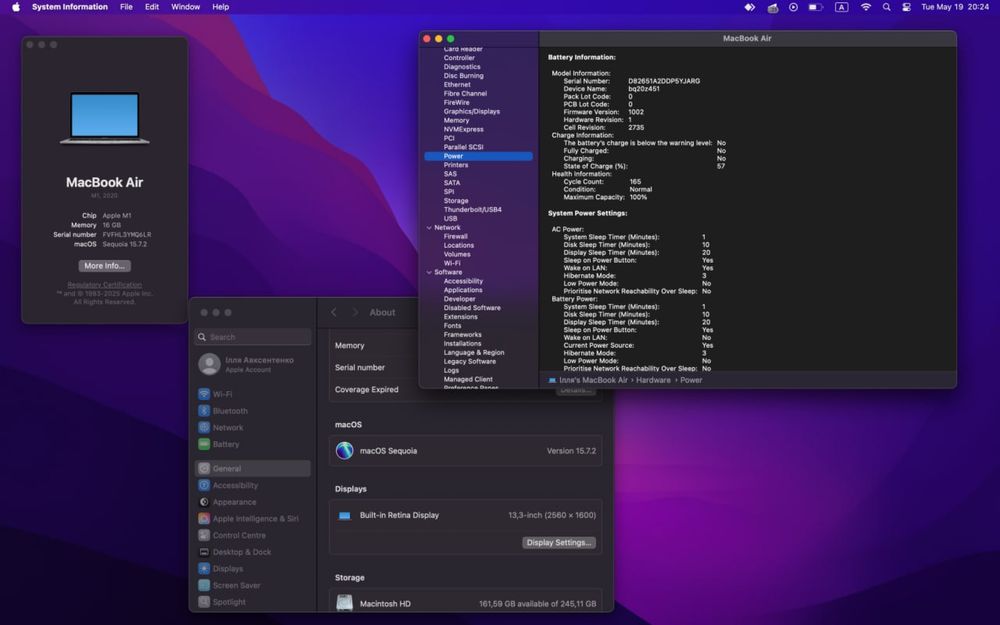Viewport: 1000px width, 625px height.
Task: Click the Built-in Retina Display icon
Action: (x=344, y=515)
